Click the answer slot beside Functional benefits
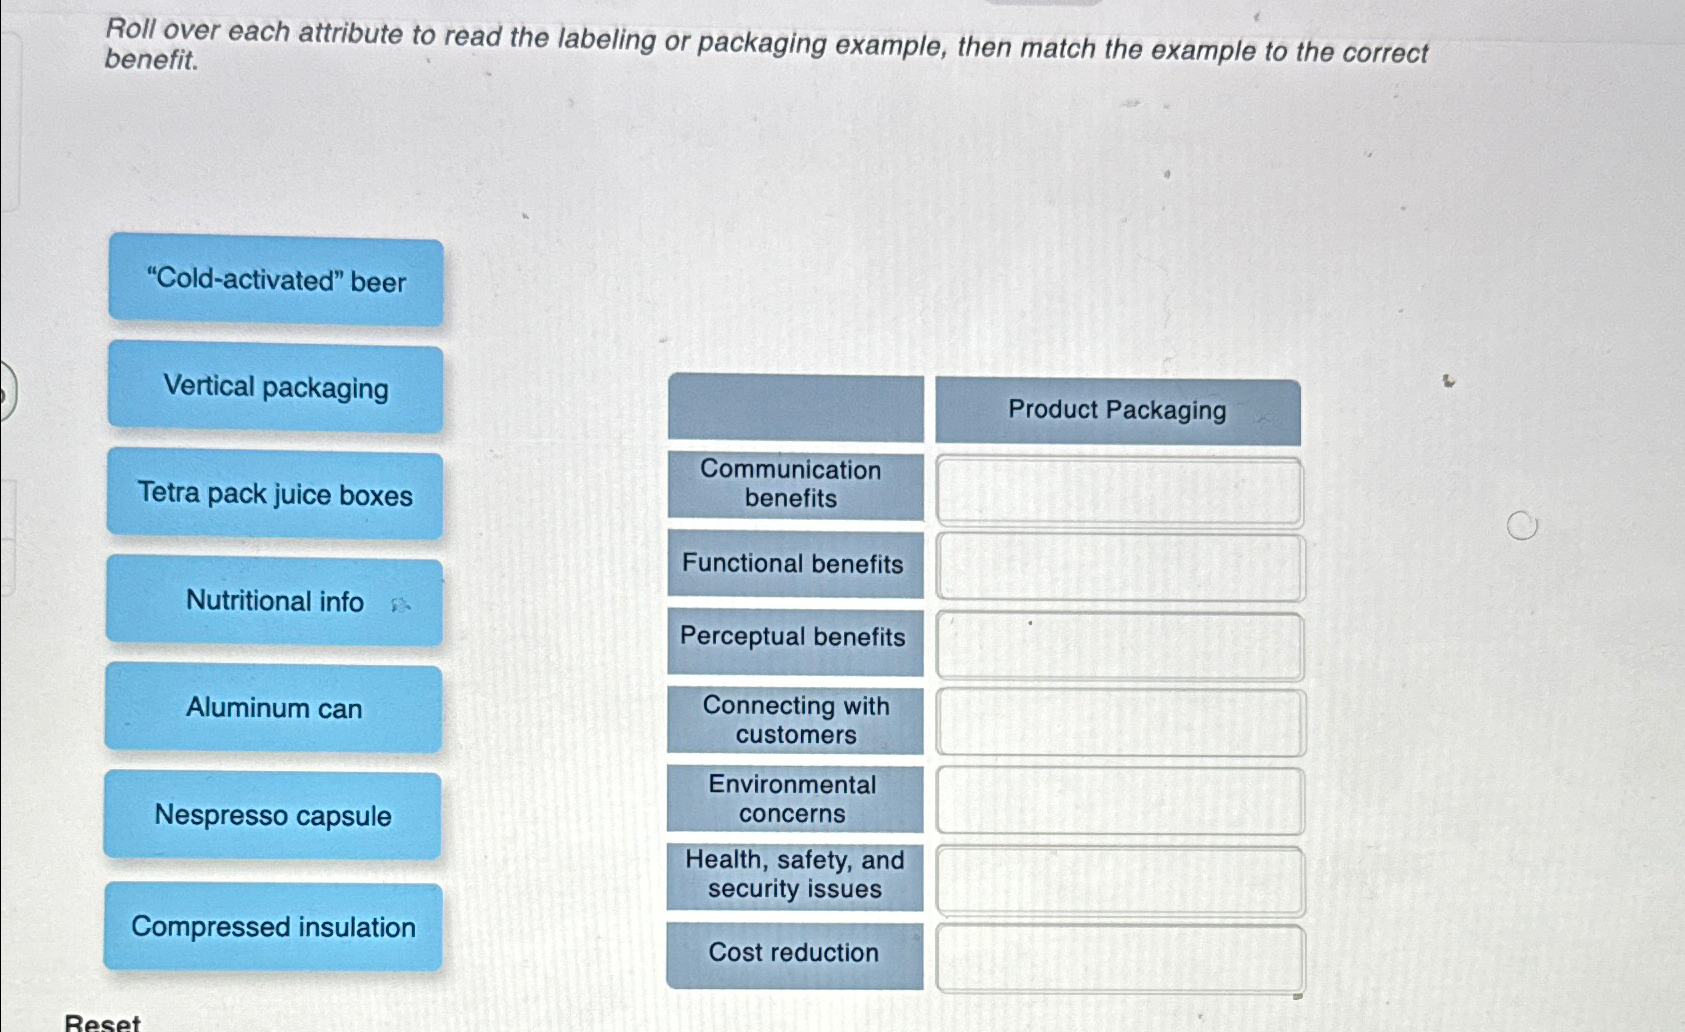 1117,565
